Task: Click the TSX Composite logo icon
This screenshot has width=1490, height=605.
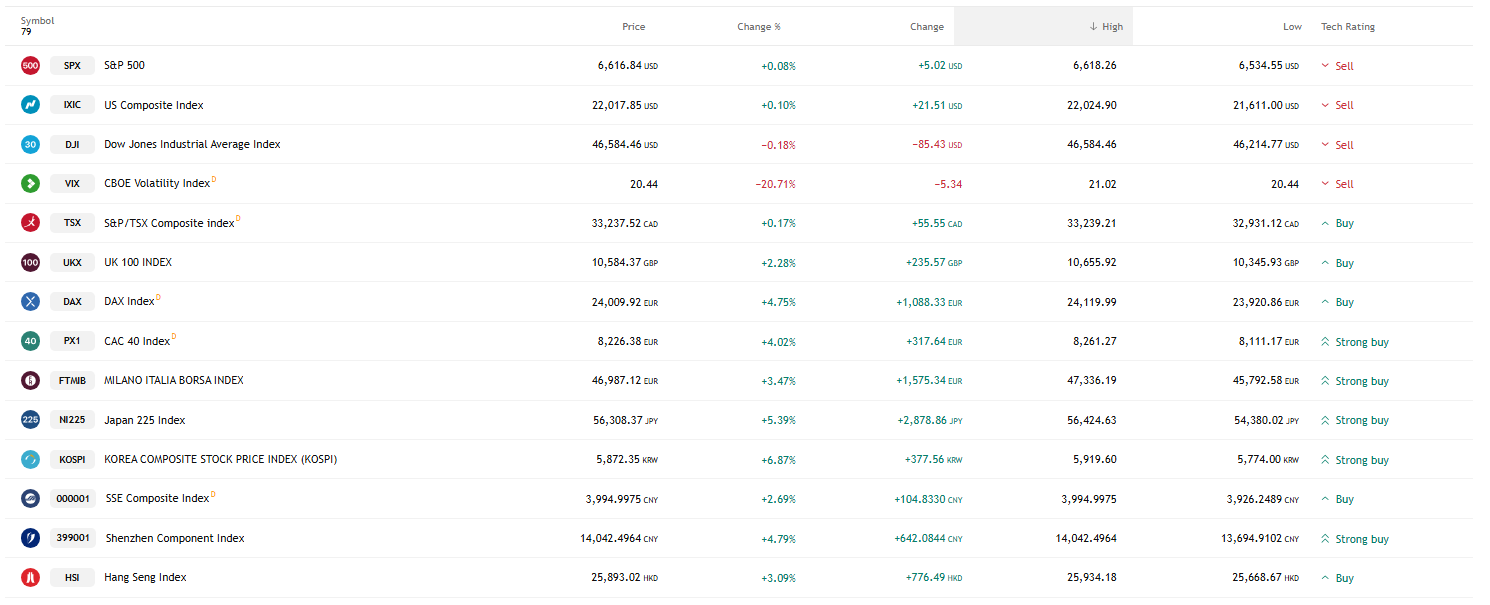Action: tap(30, 223)
